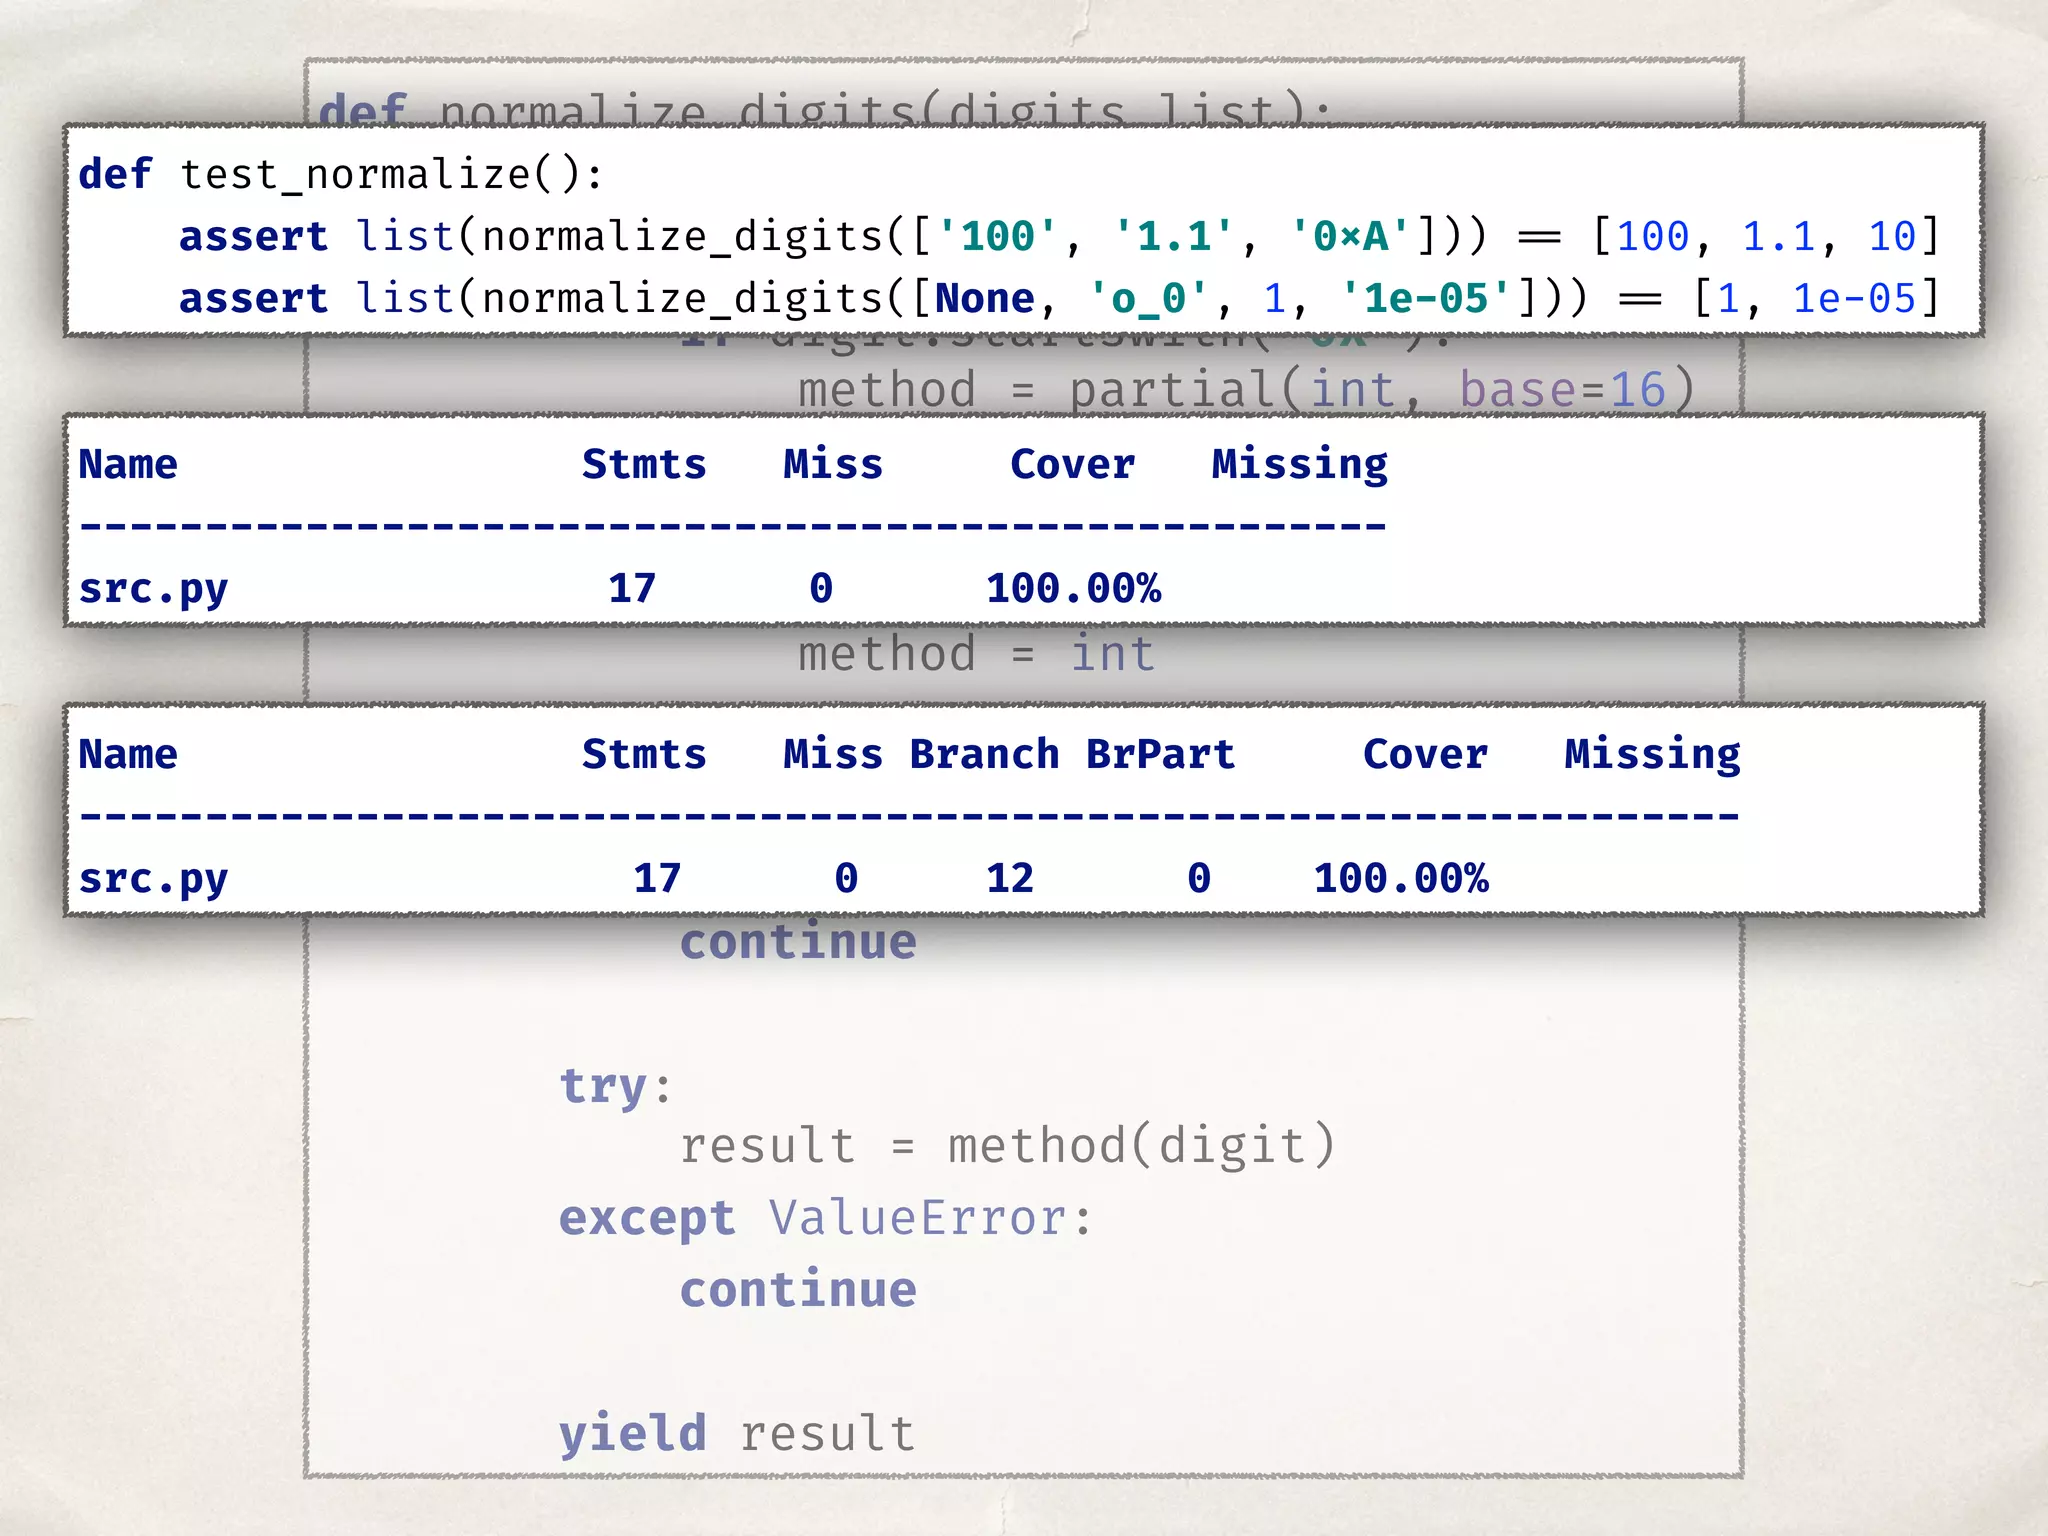
Task: Click the '0×A' hex string argument
Action: [x=1351, y=236]
